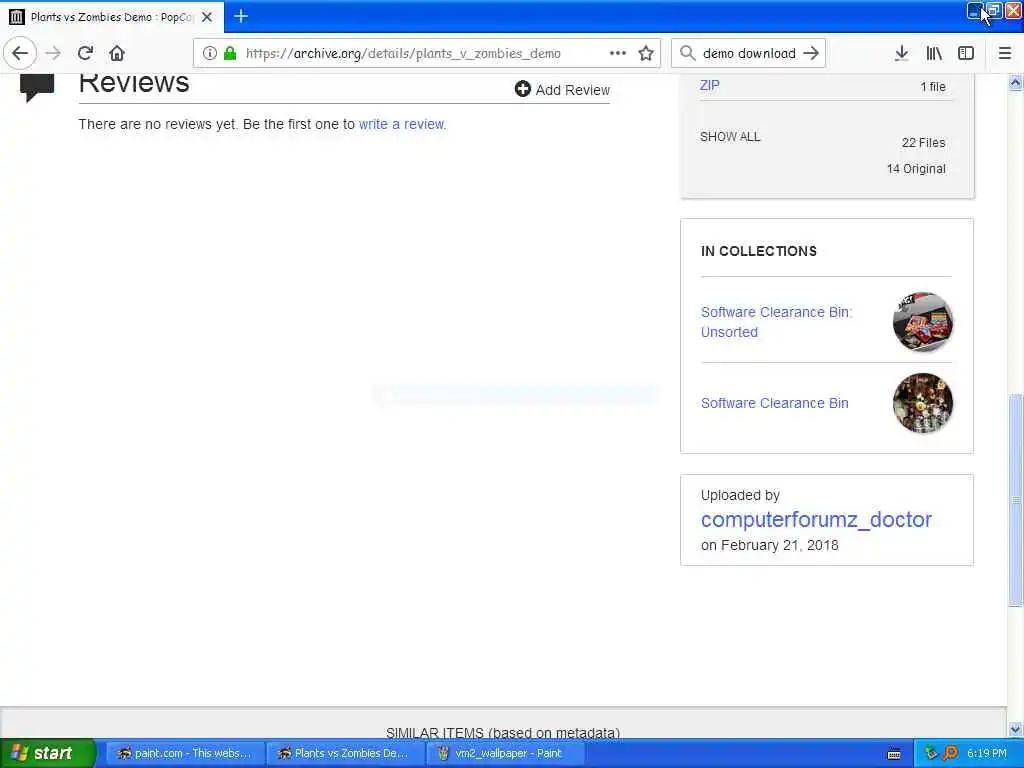Screen dimensions: 1024x768
Task: Click the orange magnifier tray icon
Action: click(950, 753)
